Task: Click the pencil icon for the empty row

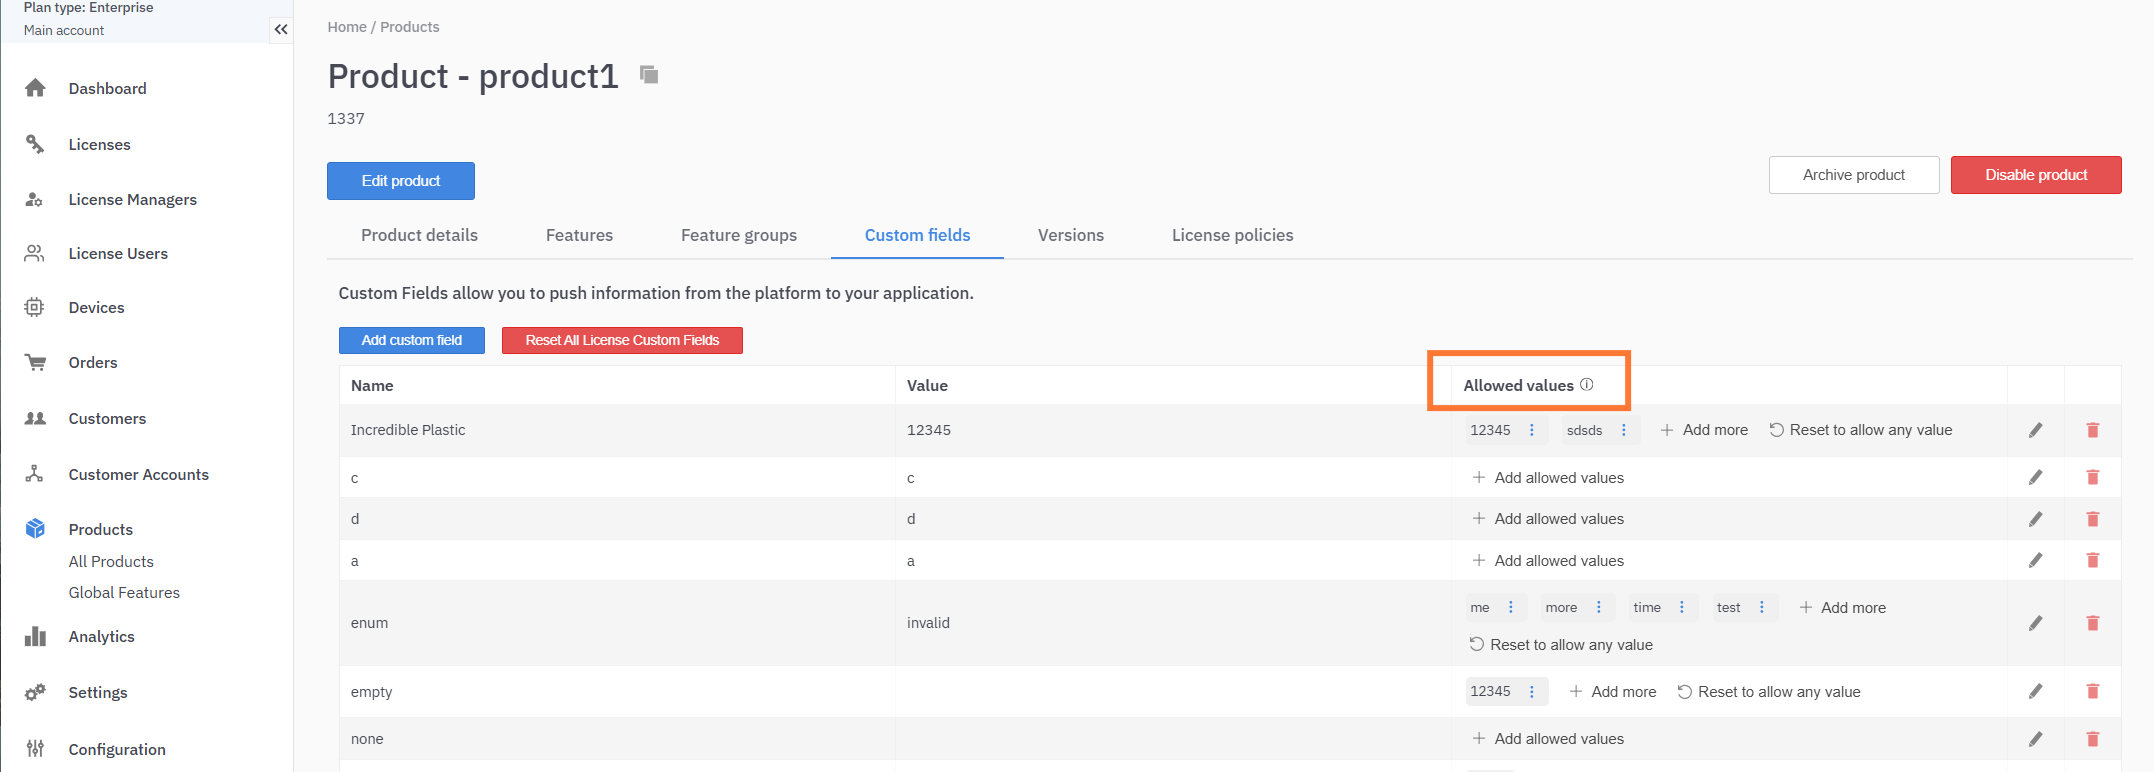Action: pos(2035,692)
